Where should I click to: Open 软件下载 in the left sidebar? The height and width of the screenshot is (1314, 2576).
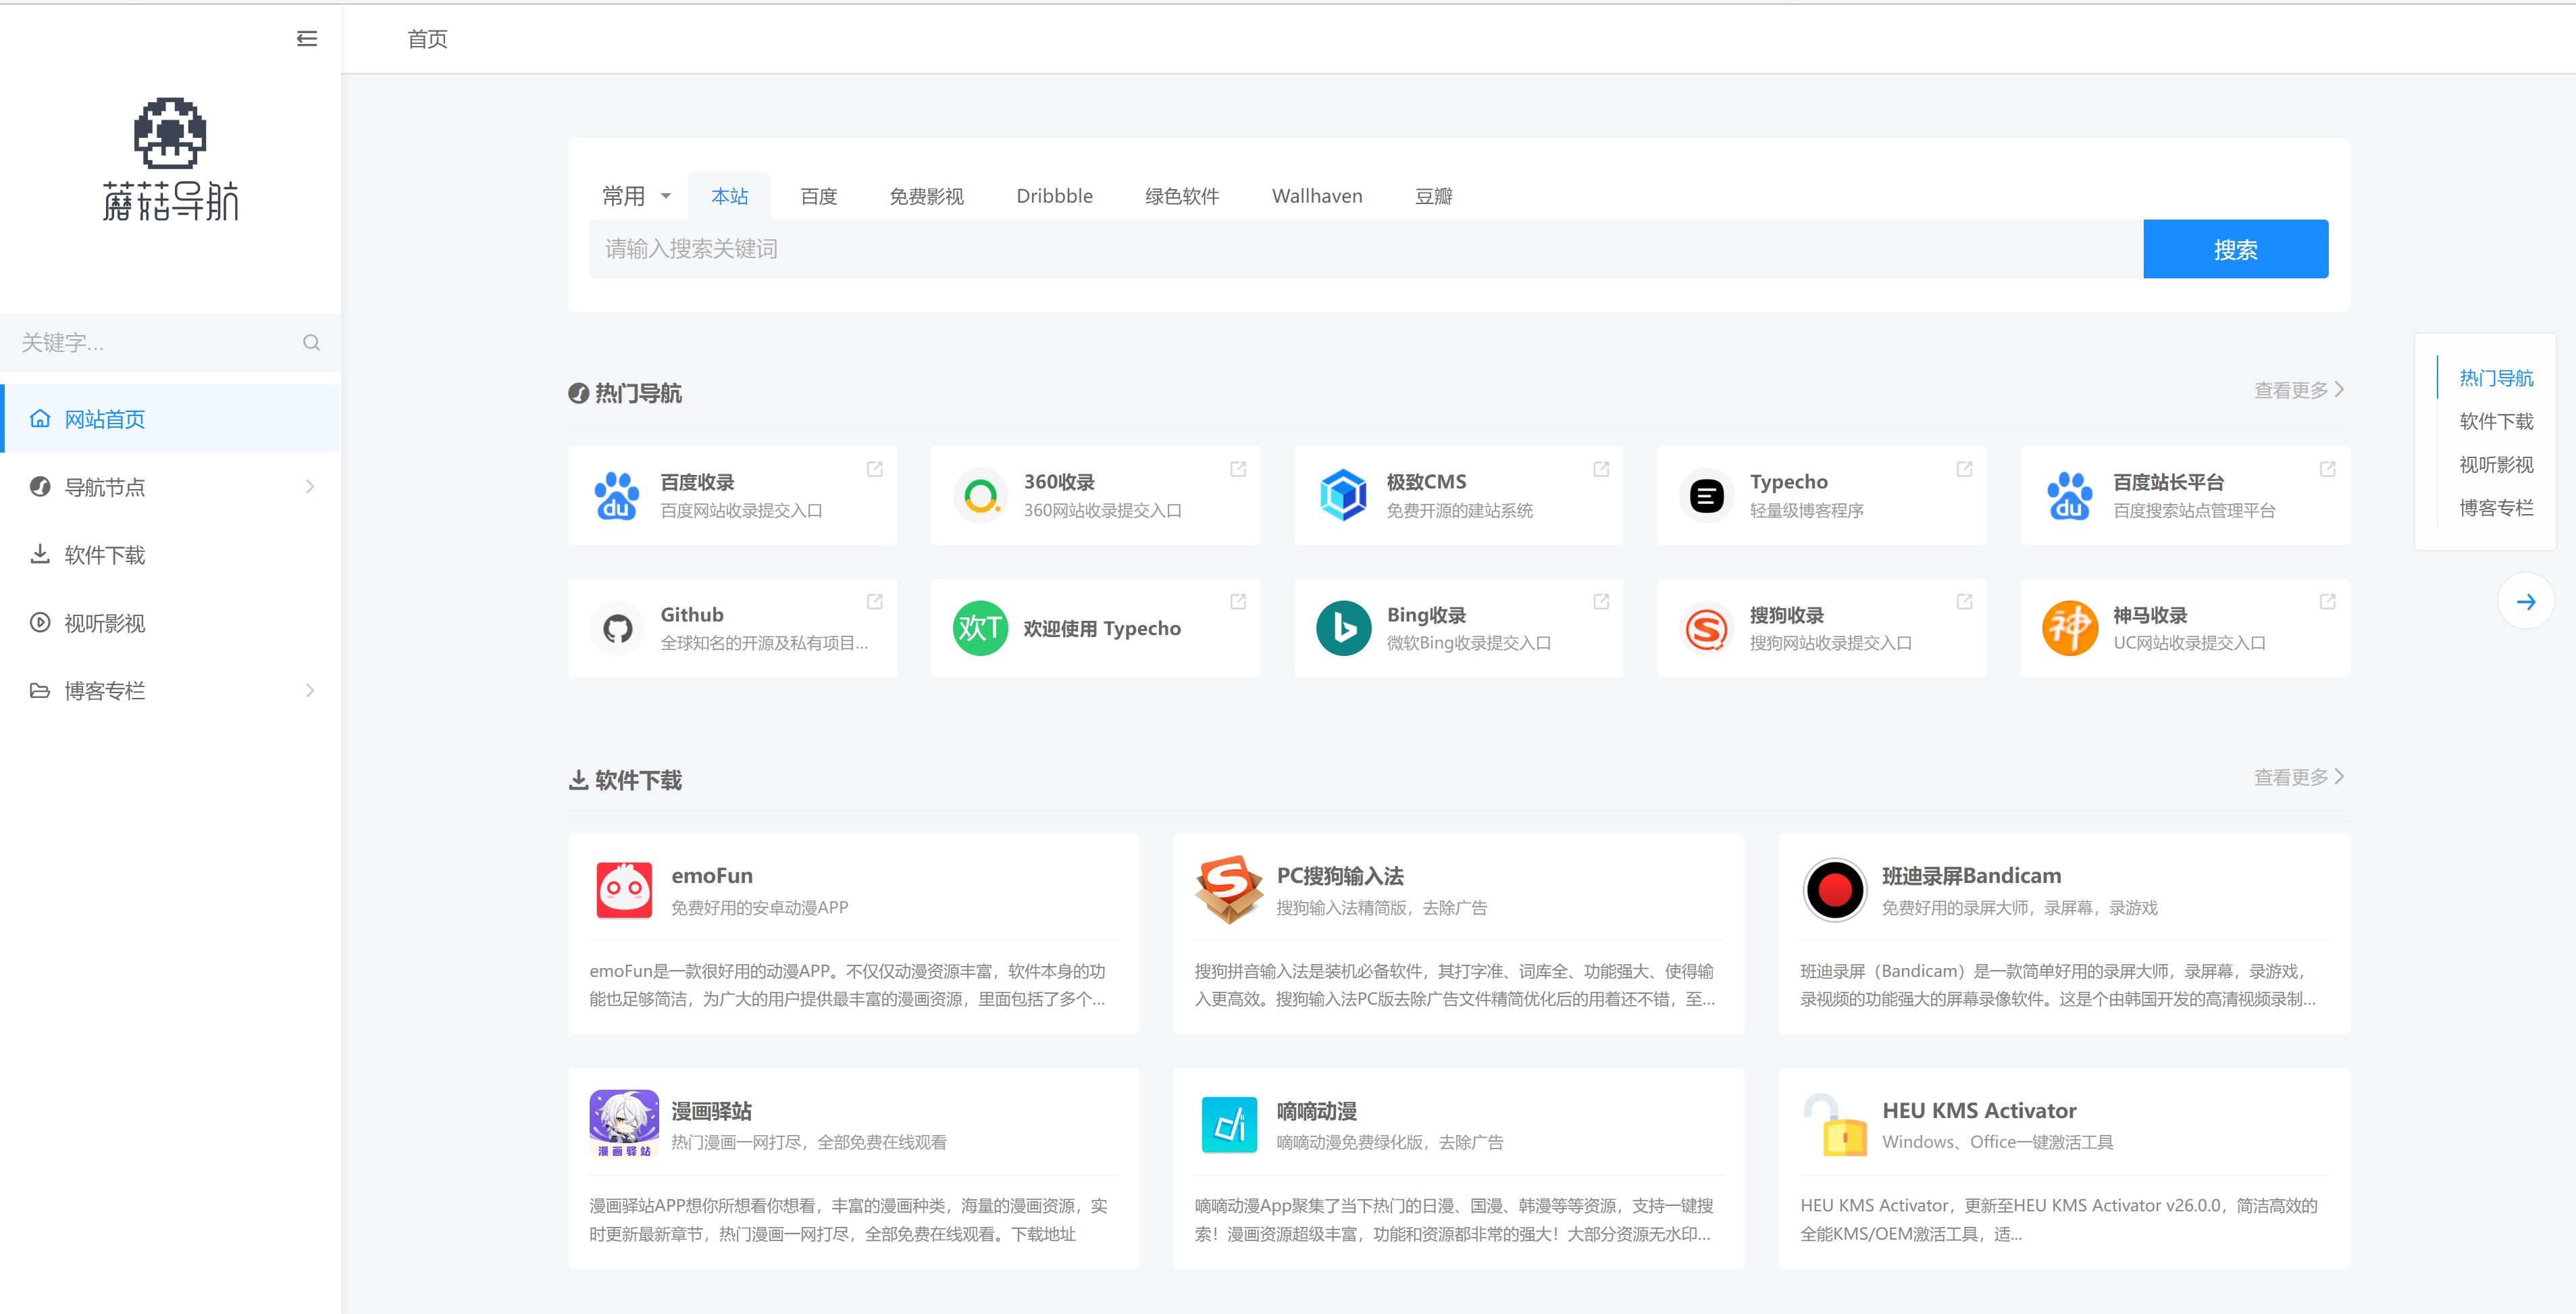(x=105, y=555)
